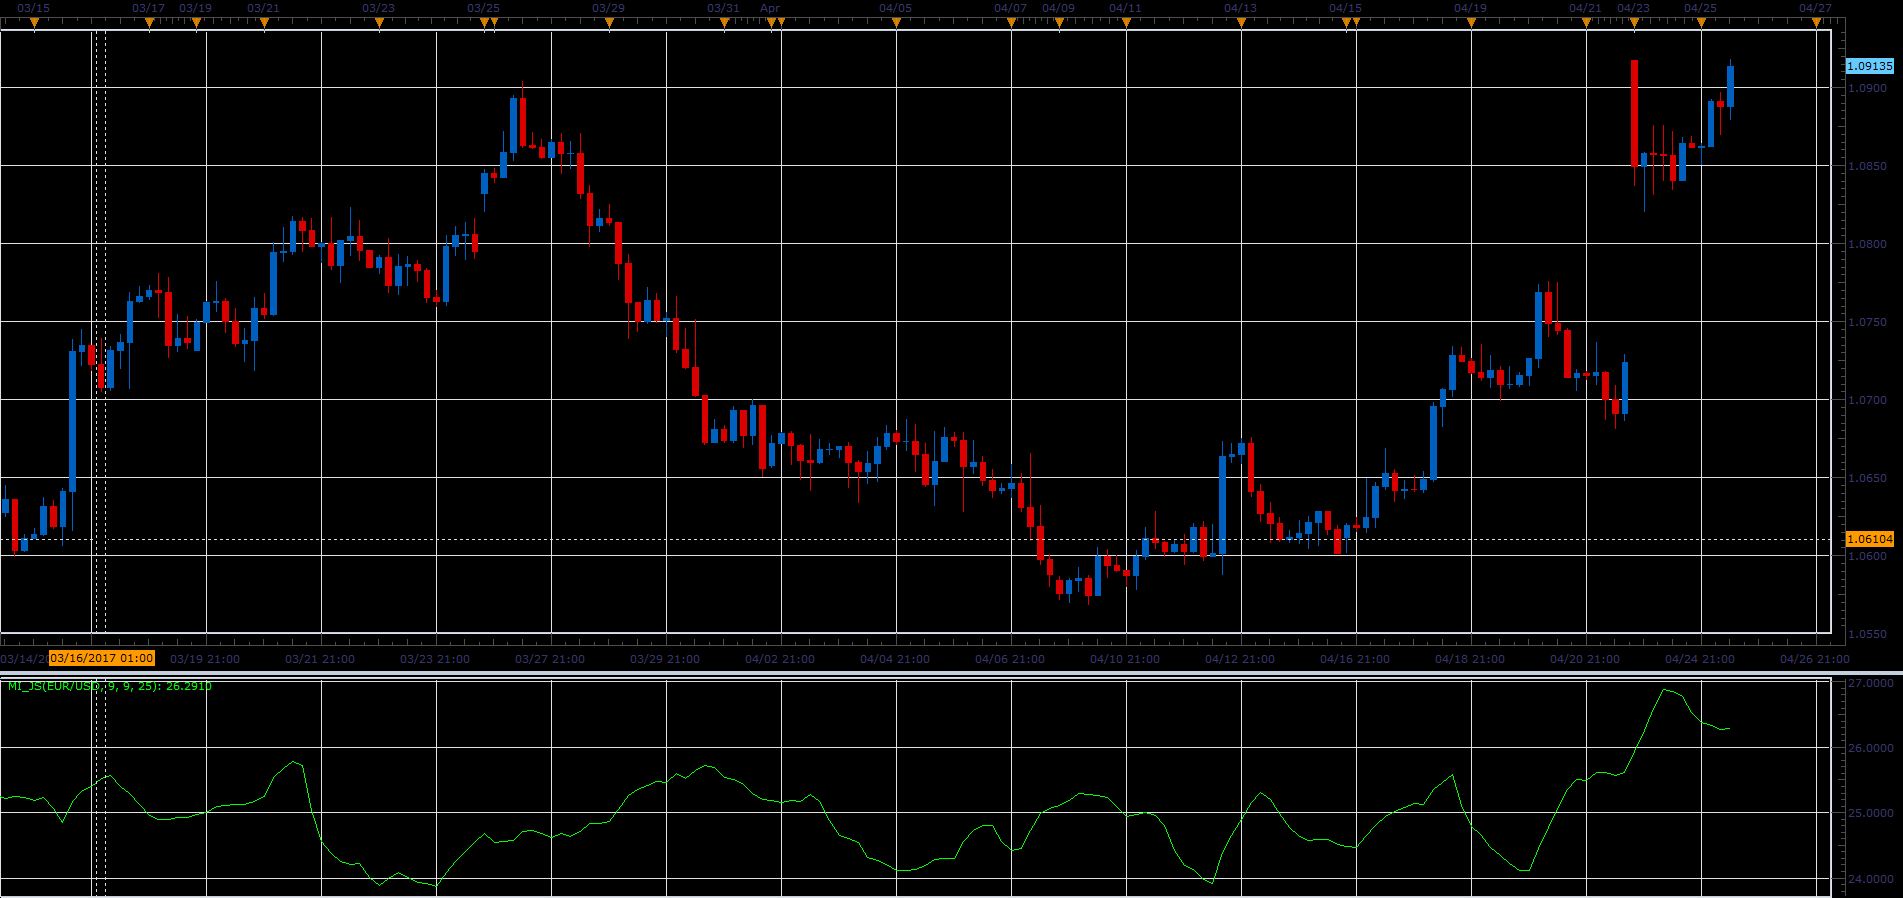Screen dimensions: 1903x898
Task: Click the tall red candle under 04/23
Action: [1634, 113]
